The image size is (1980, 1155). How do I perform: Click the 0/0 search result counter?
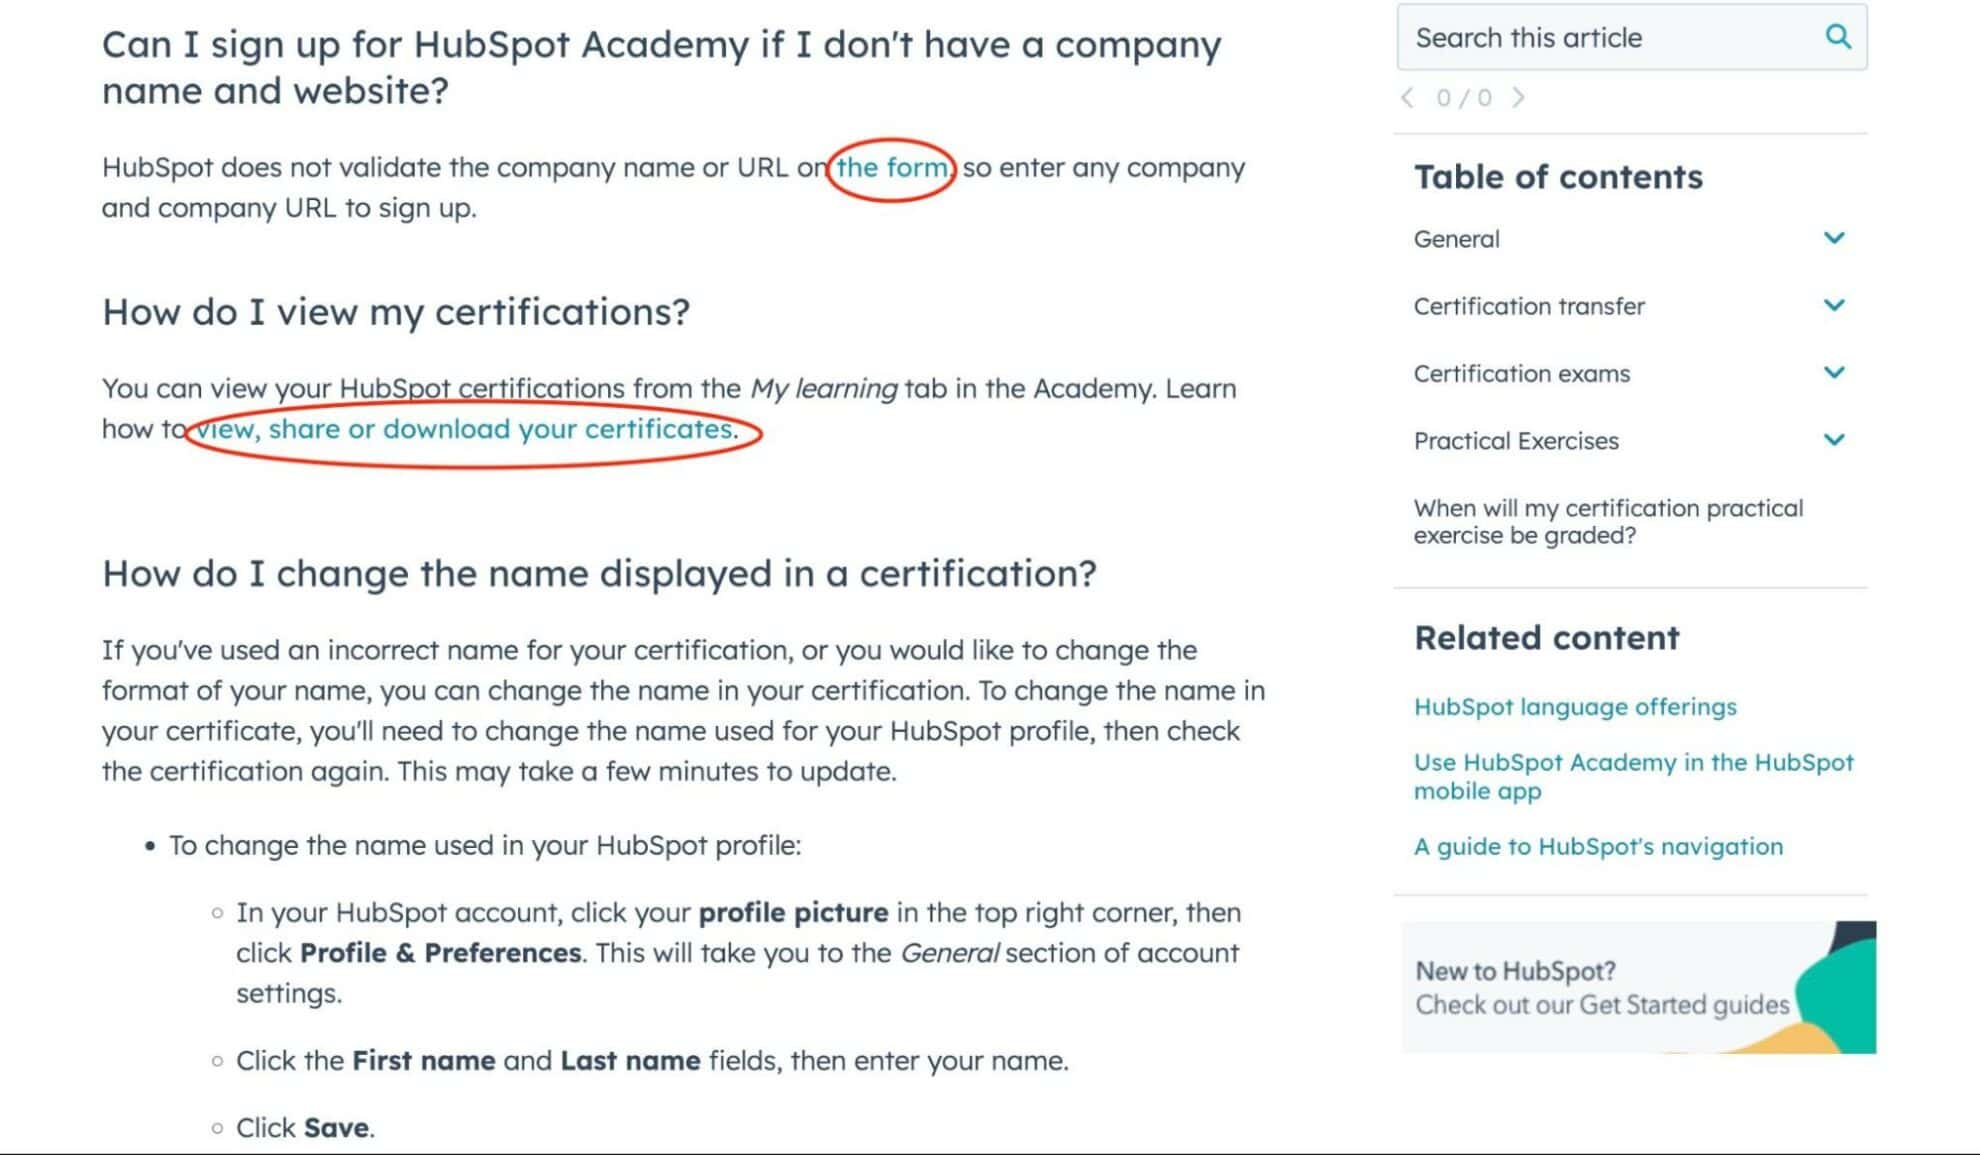(1464, 97)
